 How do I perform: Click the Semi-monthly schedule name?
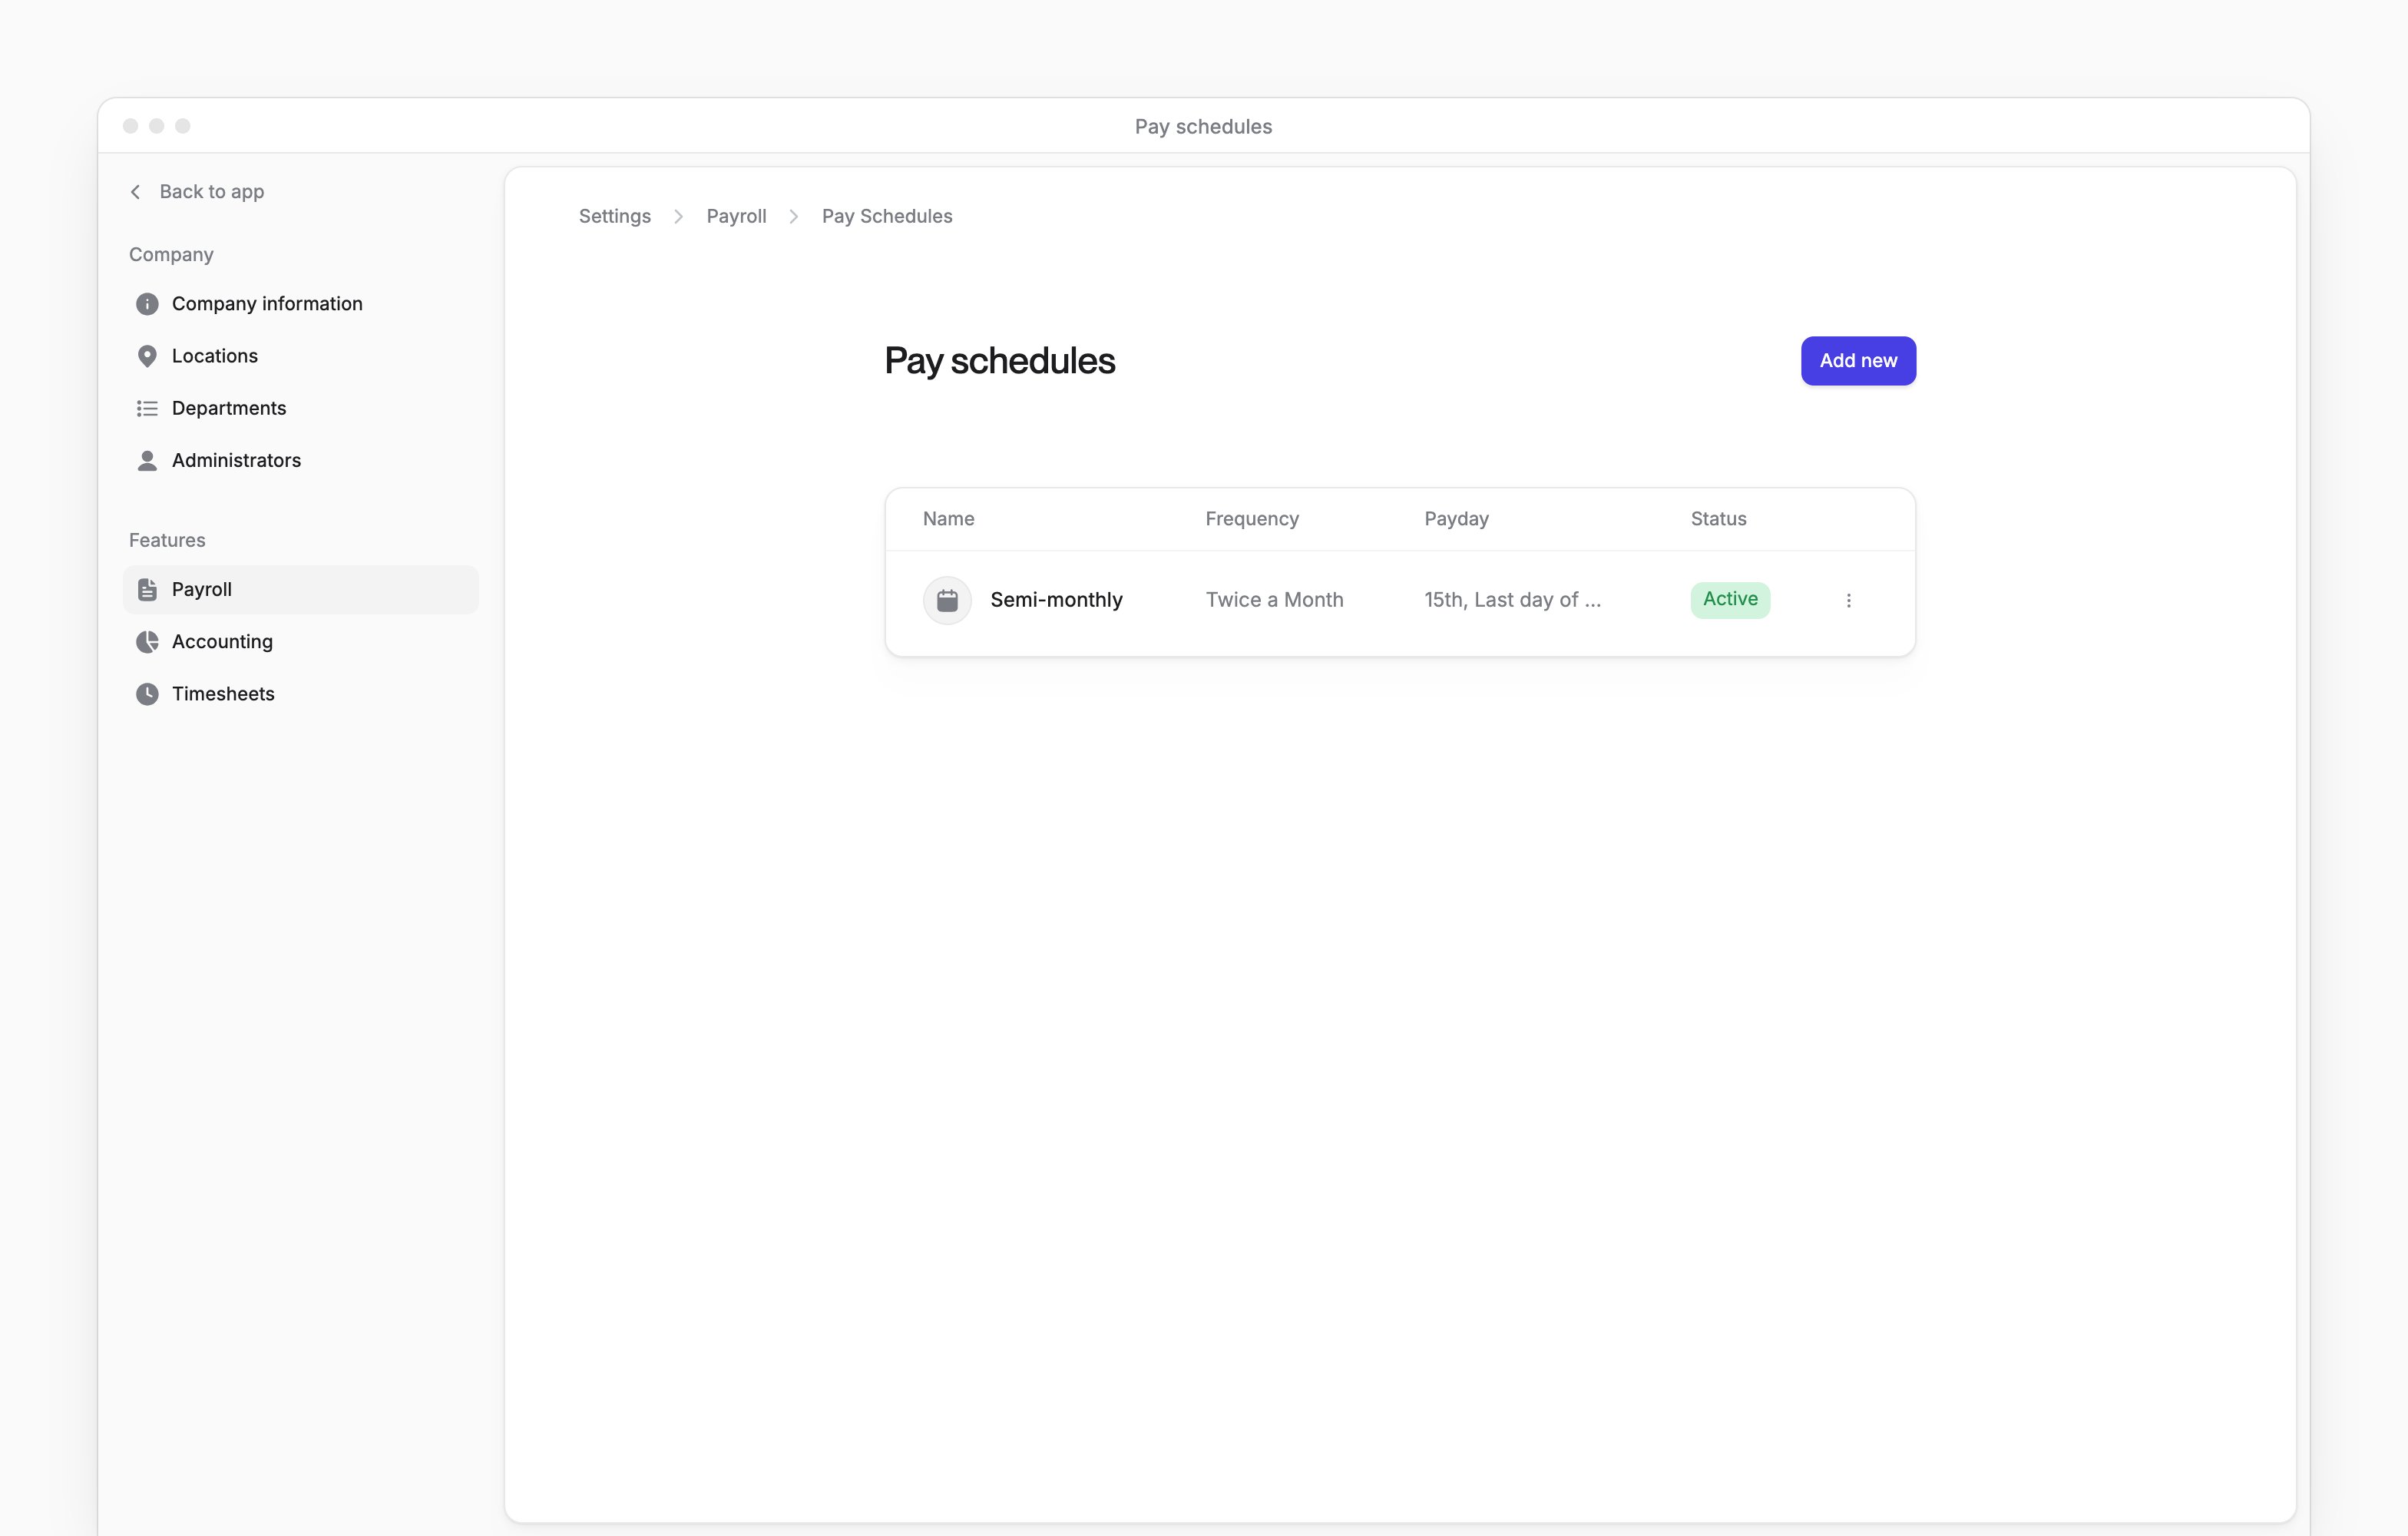tap(1056, 600)
